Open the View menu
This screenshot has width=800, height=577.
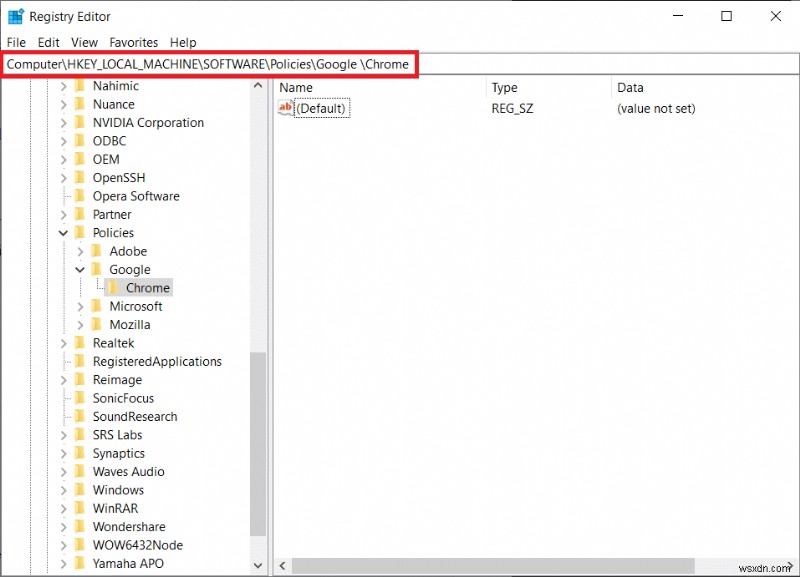83,42
